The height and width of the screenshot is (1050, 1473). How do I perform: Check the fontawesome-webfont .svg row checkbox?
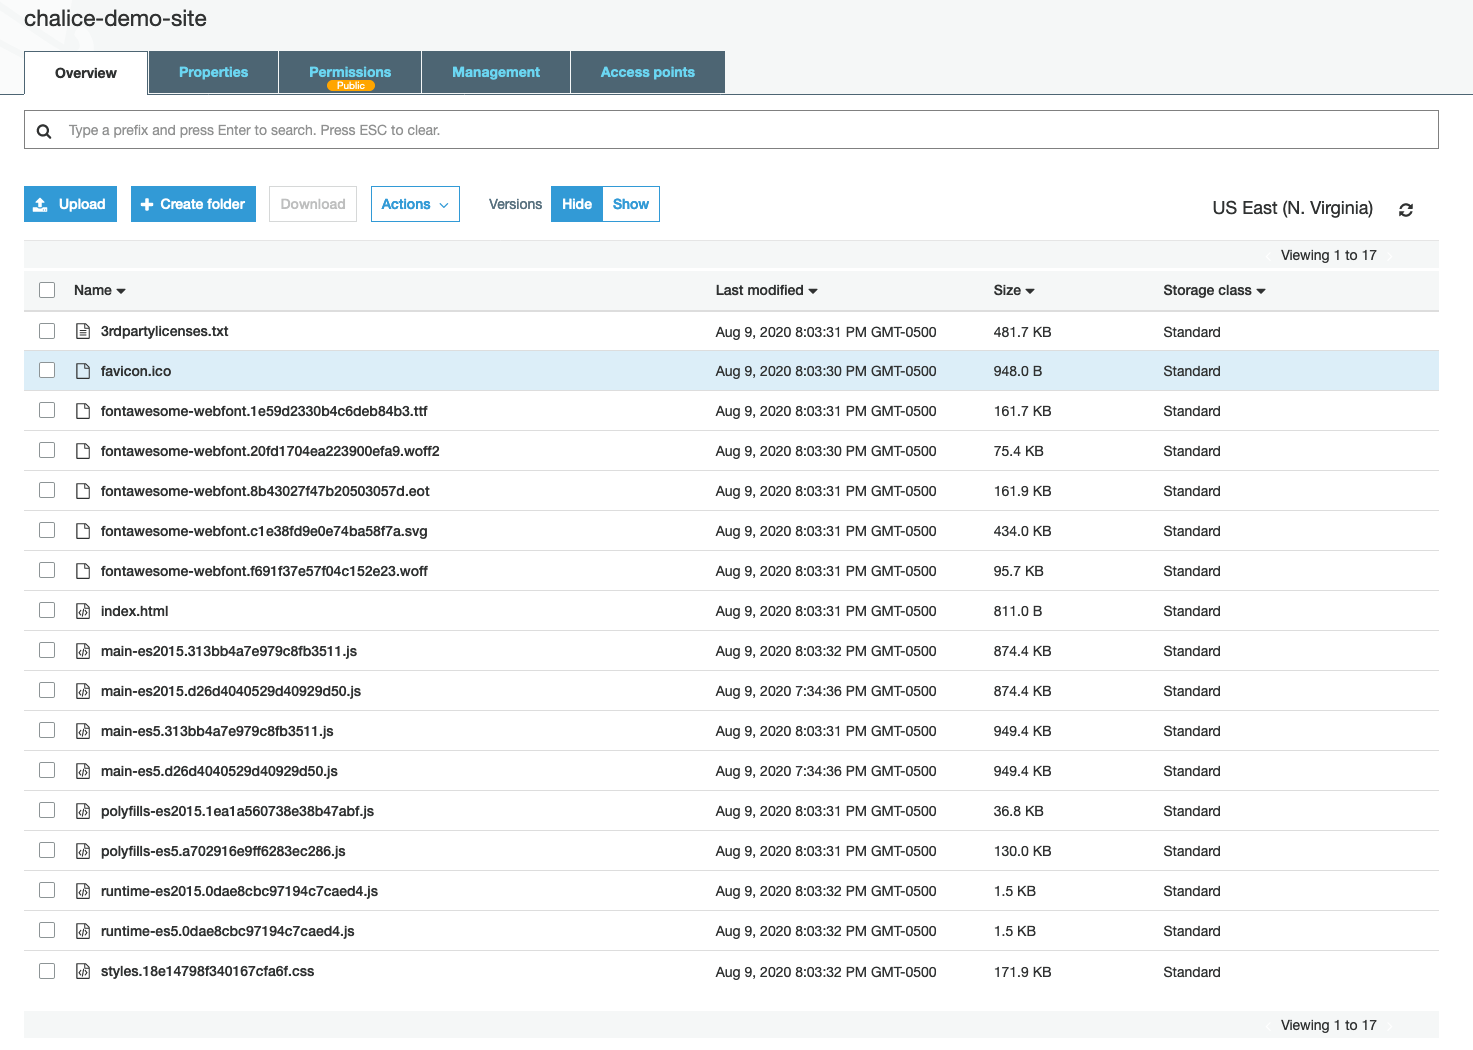47,530
